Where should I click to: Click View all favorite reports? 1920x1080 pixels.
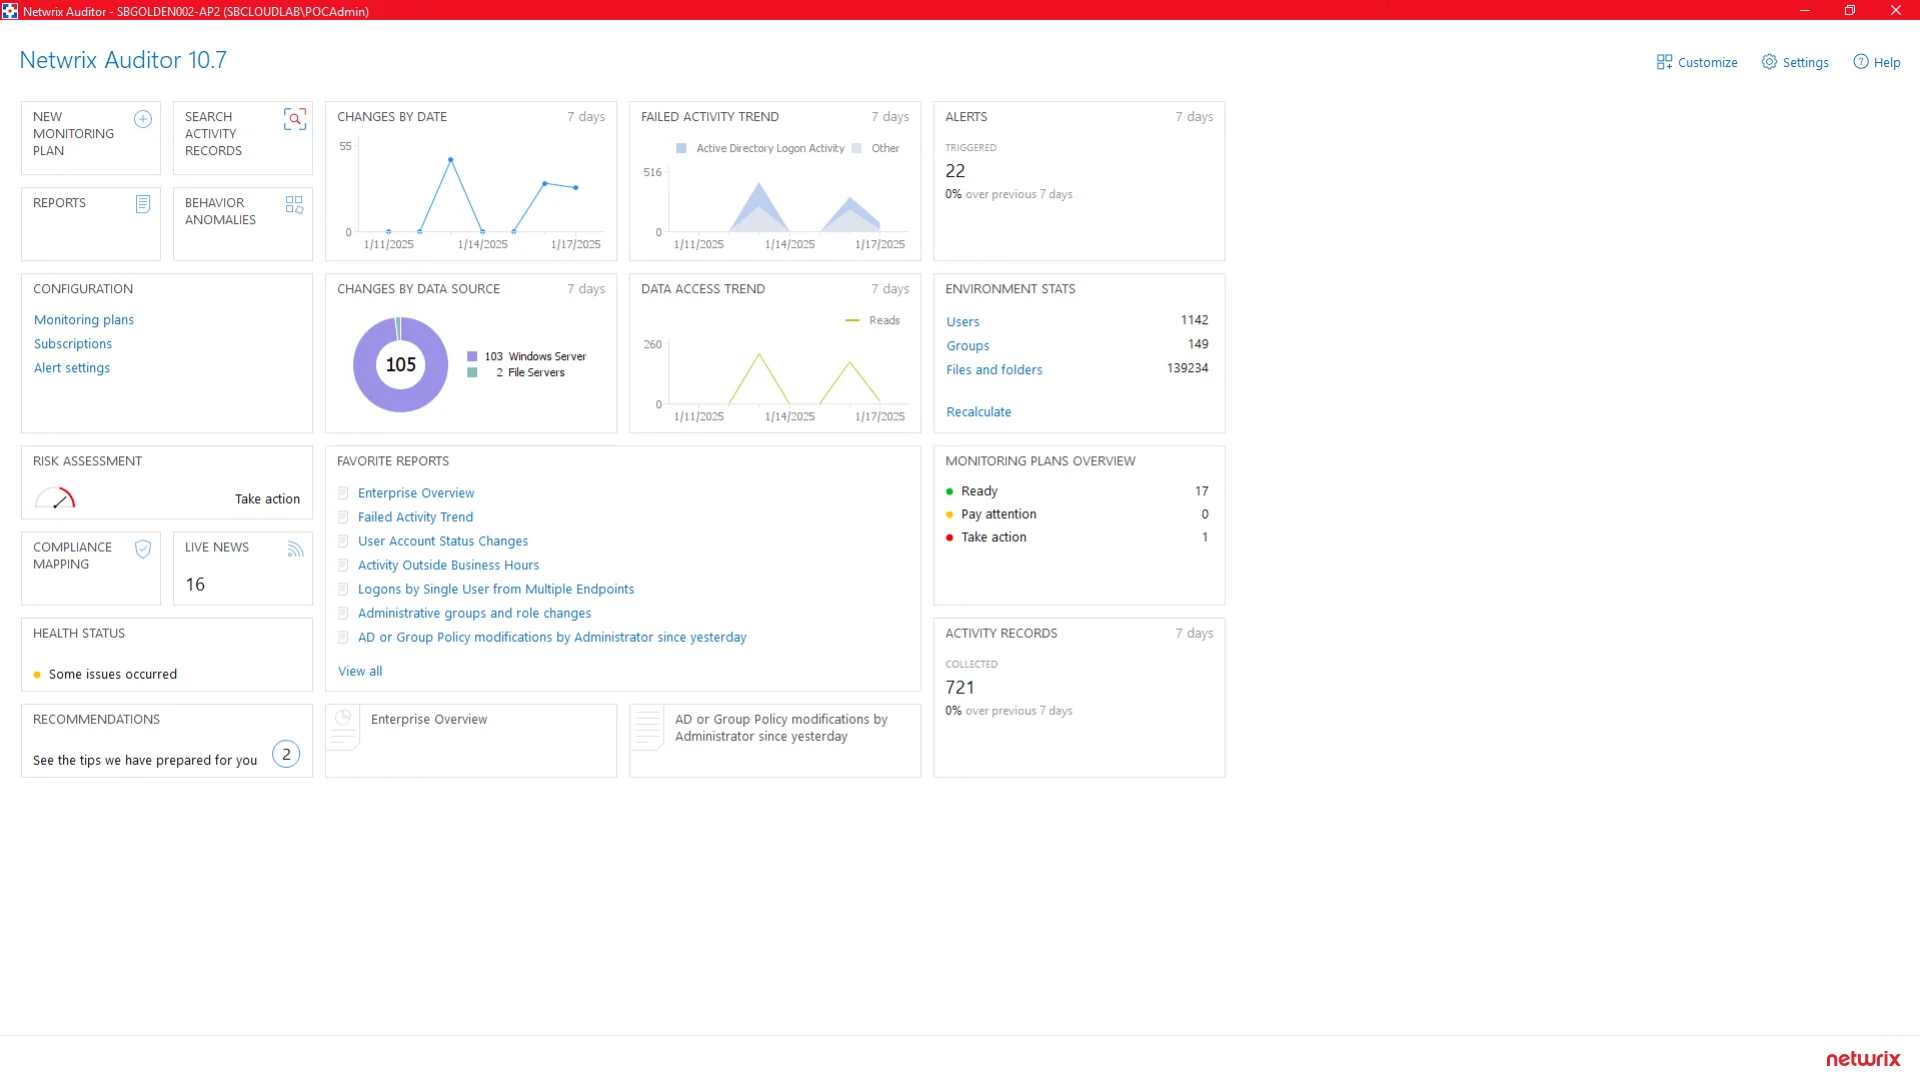tap(360, 671)
